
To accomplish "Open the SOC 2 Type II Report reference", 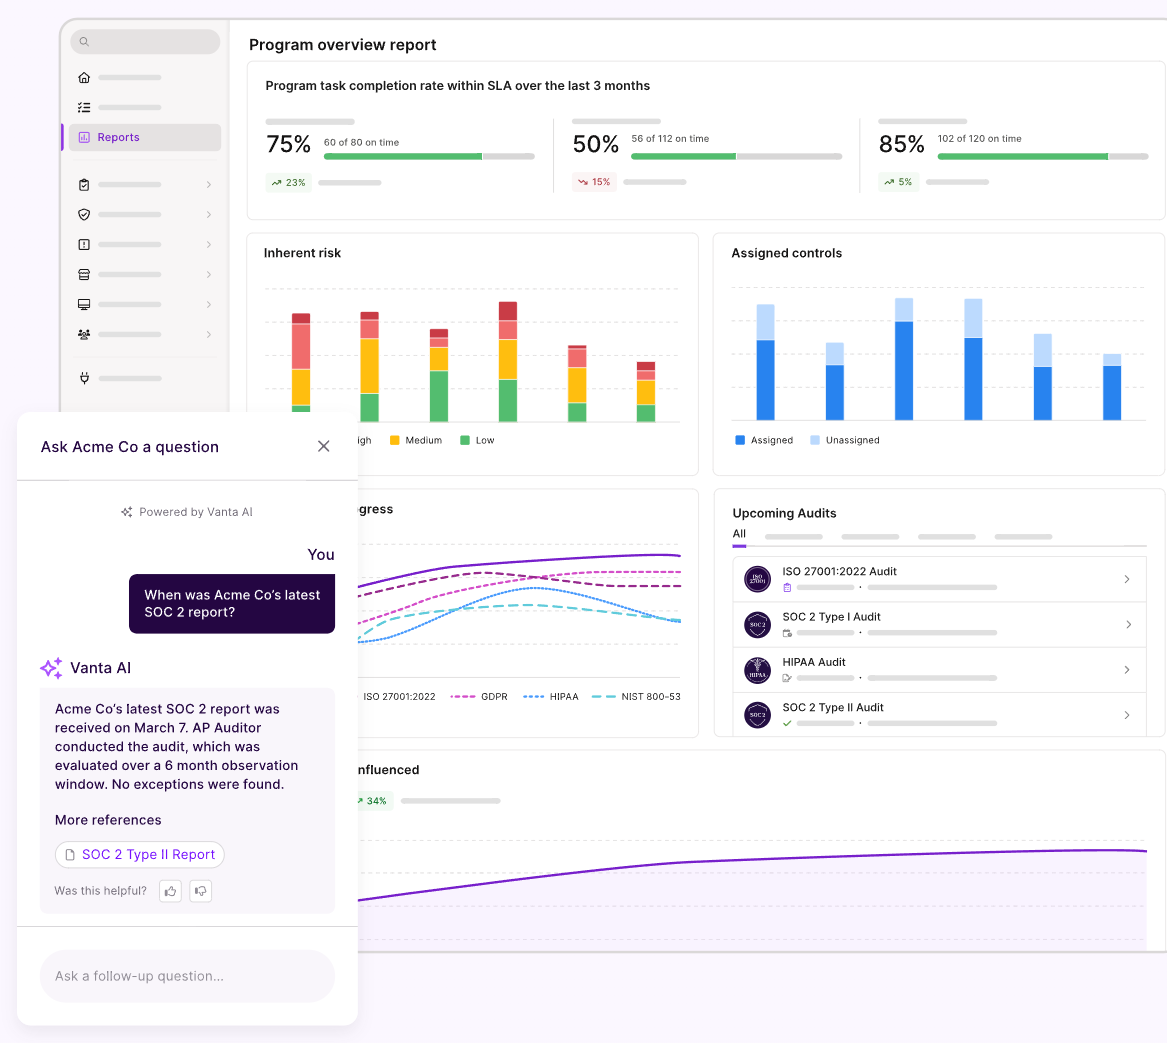I will tap(139, 854).
